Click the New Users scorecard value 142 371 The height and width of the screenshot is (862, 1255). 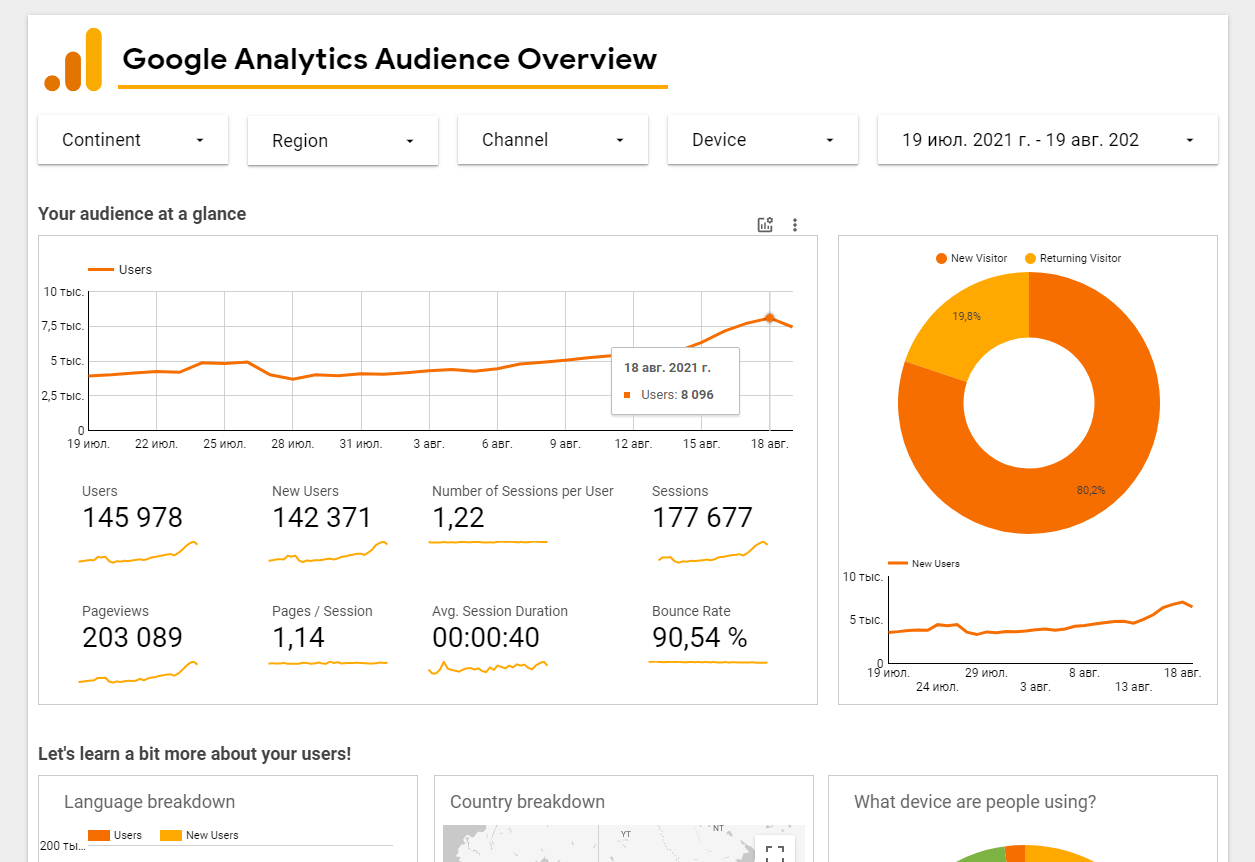coord(321,518)
